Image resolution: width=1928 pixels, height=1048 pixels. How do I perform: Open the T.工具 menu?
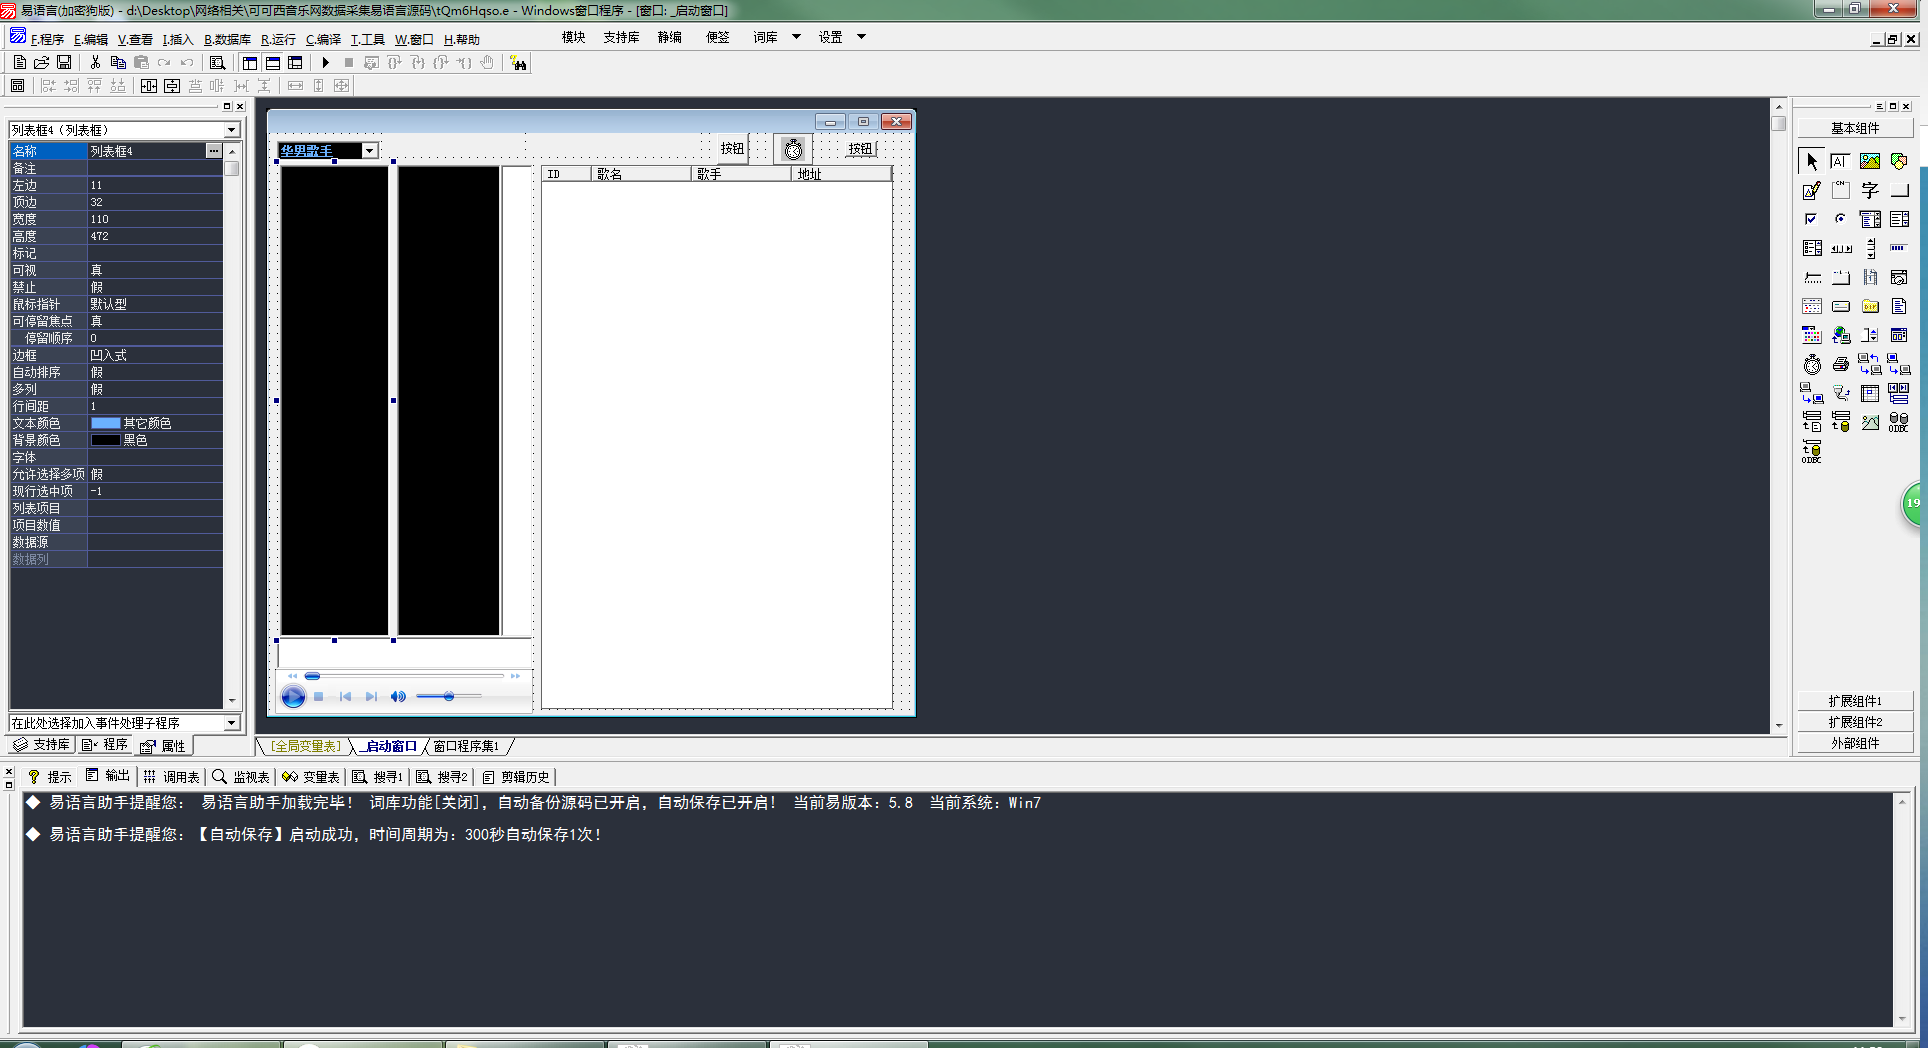coord(367,40)
